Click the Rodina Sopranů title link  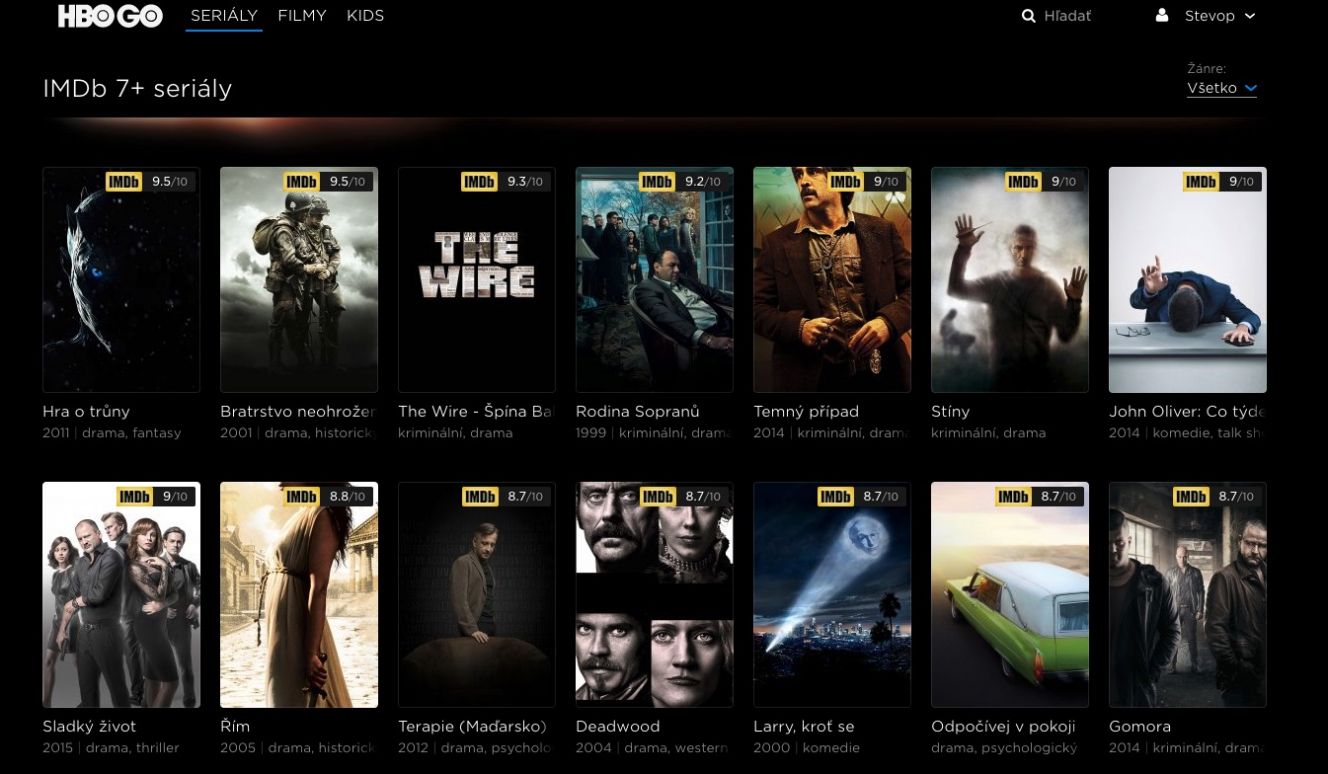638,412
